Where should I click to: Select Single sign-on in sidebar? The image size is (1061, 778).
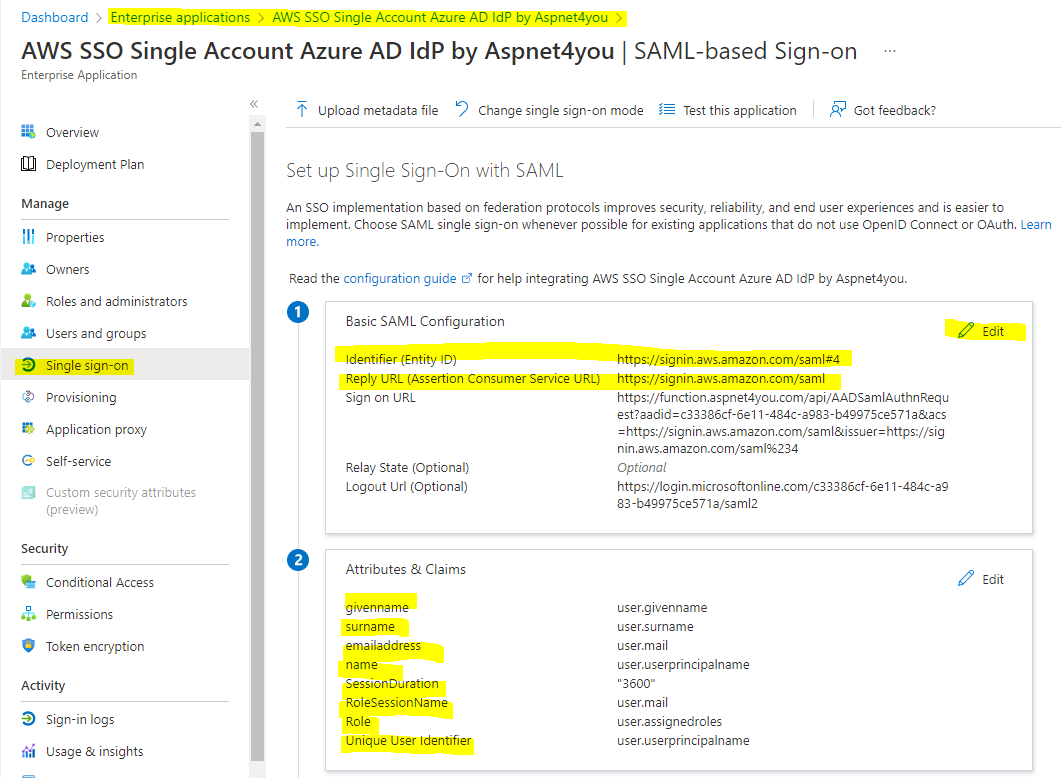(x=87, y=365)
